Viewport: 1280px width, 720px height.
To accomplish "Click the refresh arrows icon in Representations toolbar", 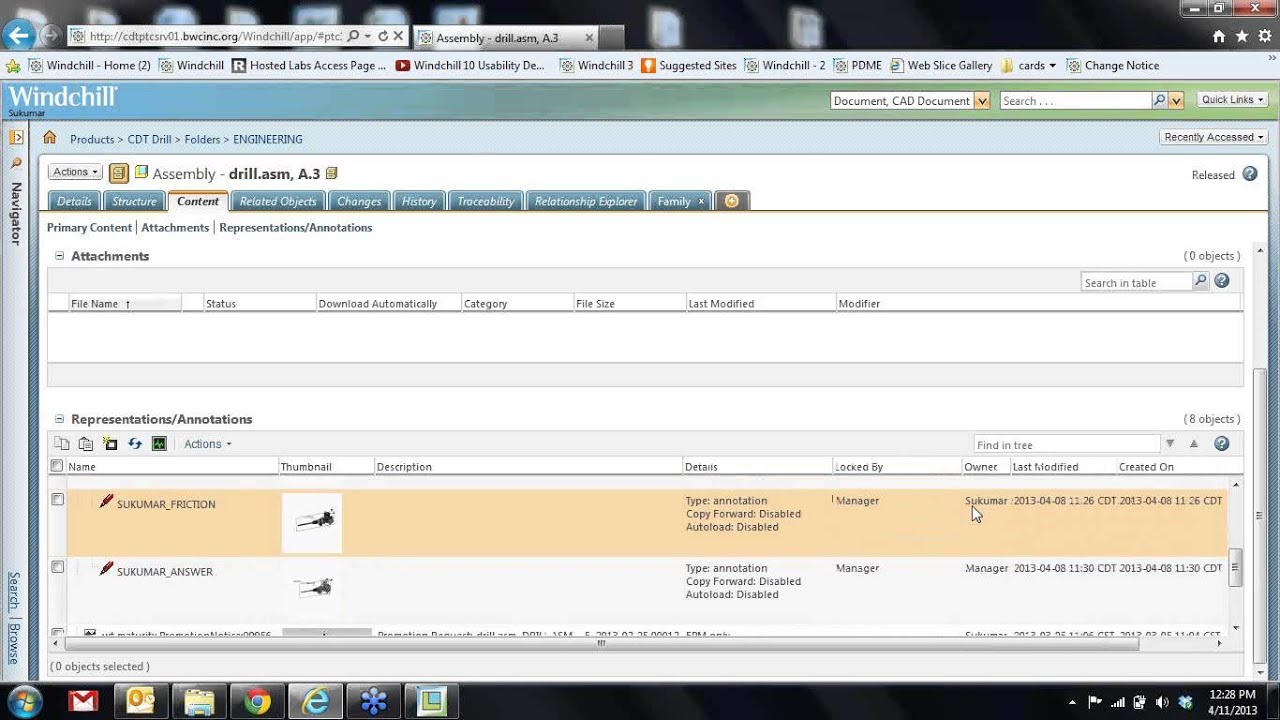I will click(x=135, y=444).
